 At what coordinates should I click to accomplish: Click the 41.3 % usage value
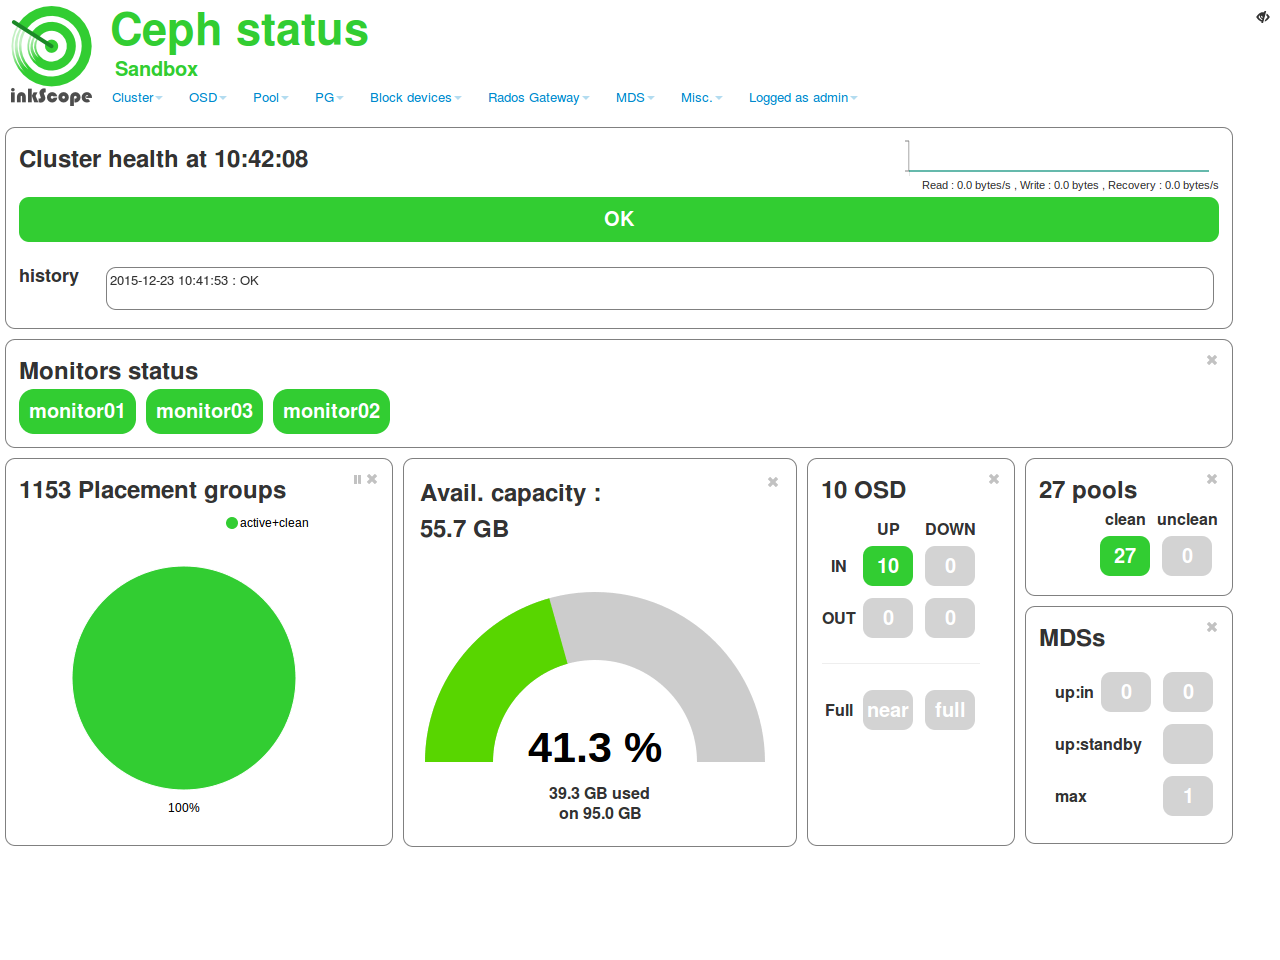coord(595,748)
